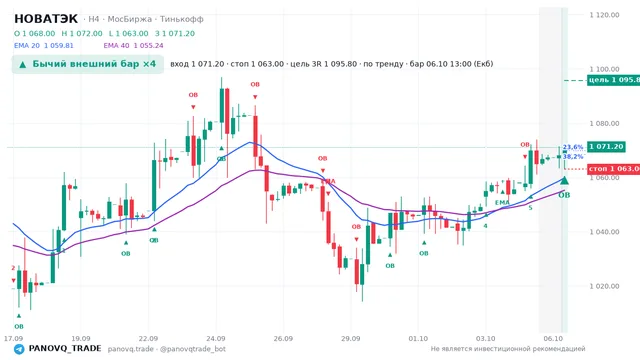Click the 26.09 date on time axis
Image resolution: width=640 pixels, height=360 pixels.
click(x=283, y=339)
